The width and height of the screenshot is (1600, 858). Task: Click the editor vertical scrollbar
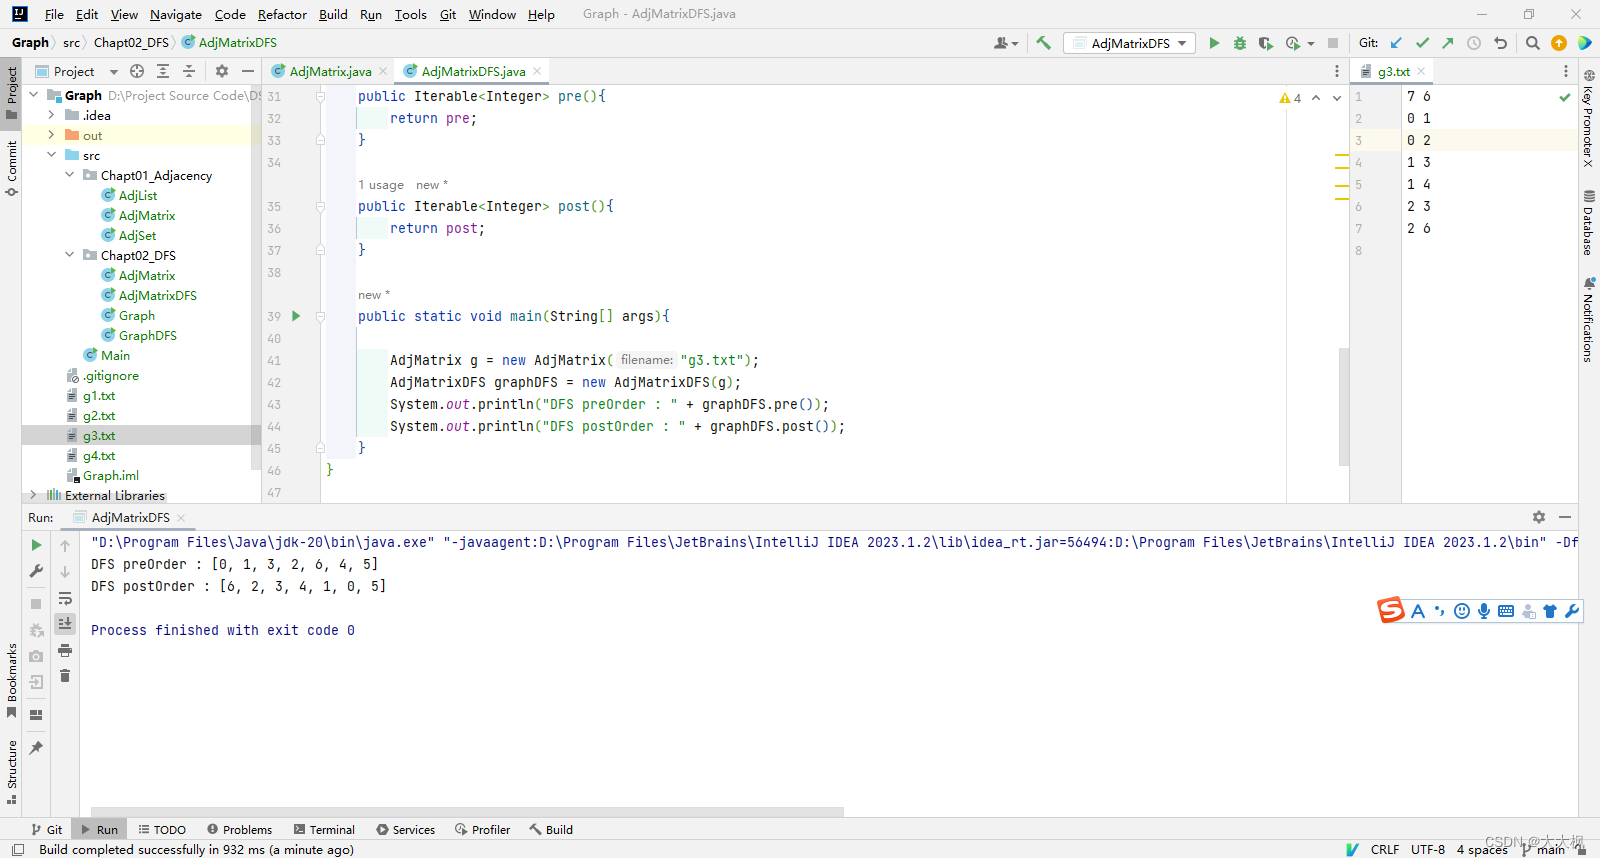tap(1344, 407)
